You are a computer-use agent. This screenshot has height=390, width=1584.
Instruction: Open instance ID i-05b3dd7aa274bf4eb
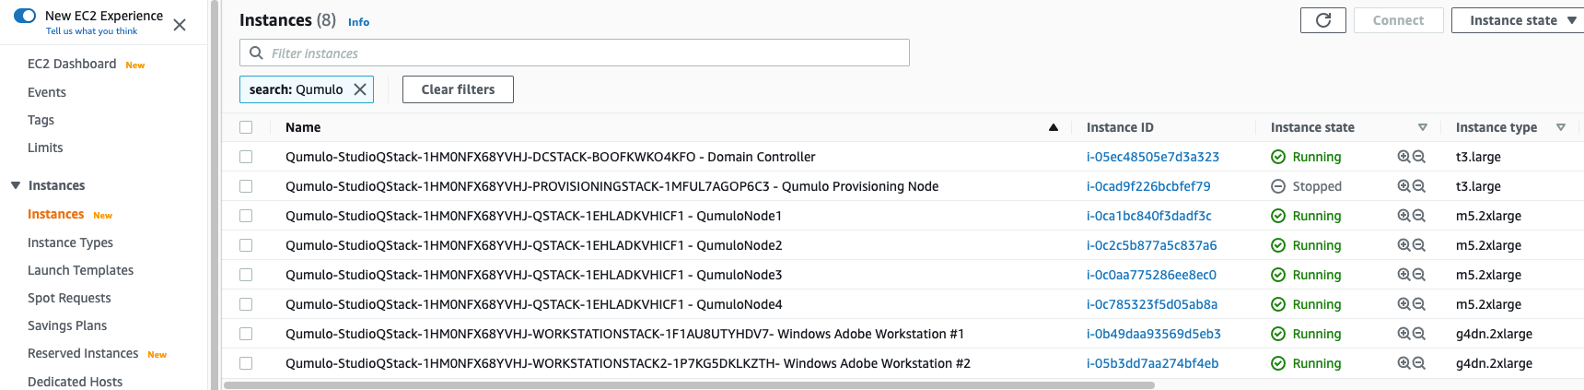tap(1153, 363)
